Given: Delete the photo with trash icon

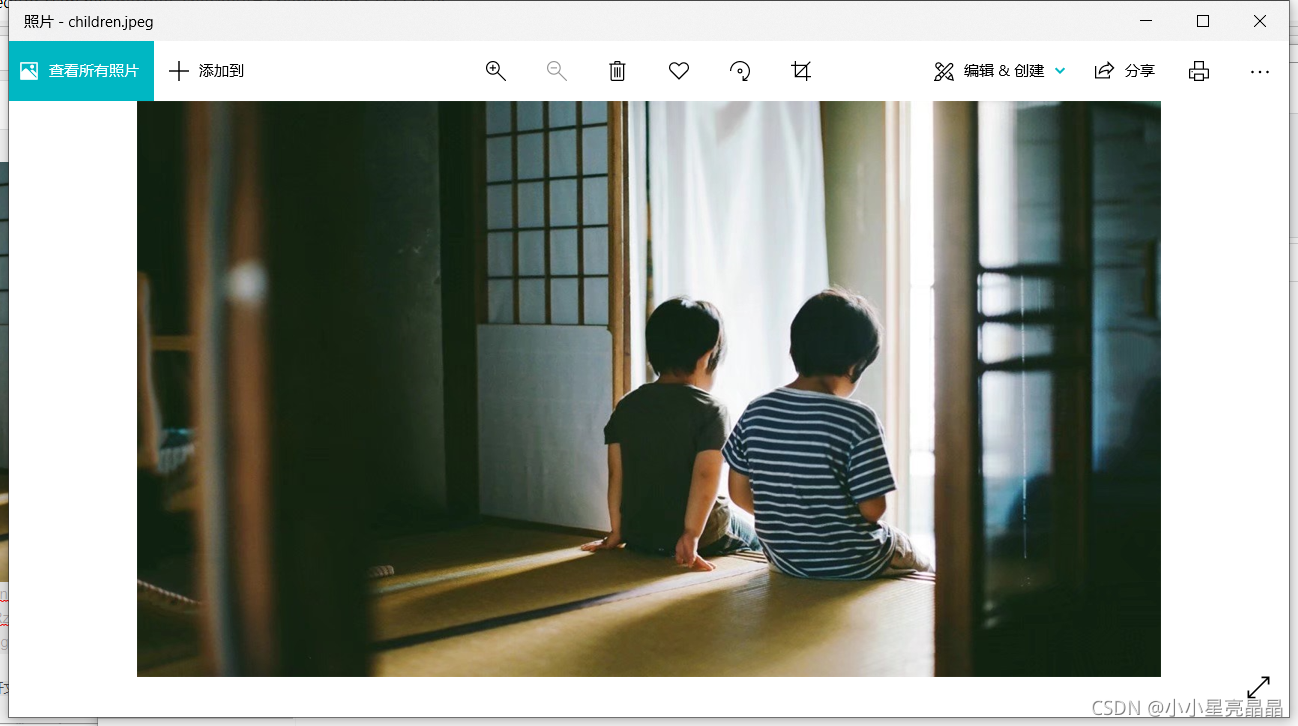Looking at the screenshot, I should (x=618, y=71).
